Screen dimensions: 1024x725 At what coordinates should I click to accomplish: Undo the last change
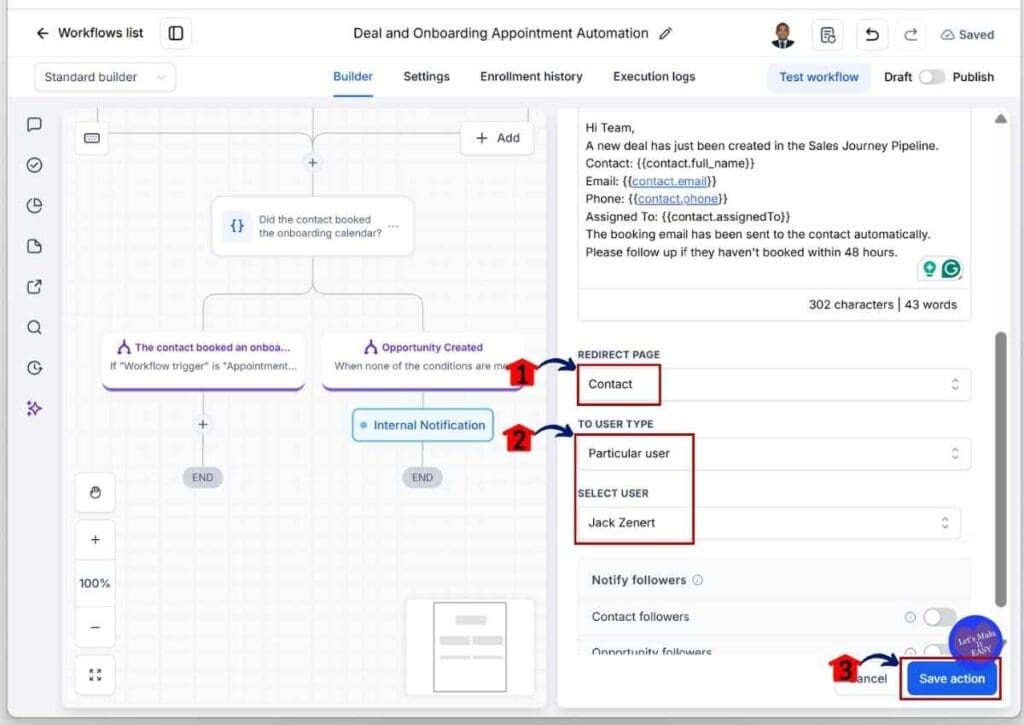872,35
